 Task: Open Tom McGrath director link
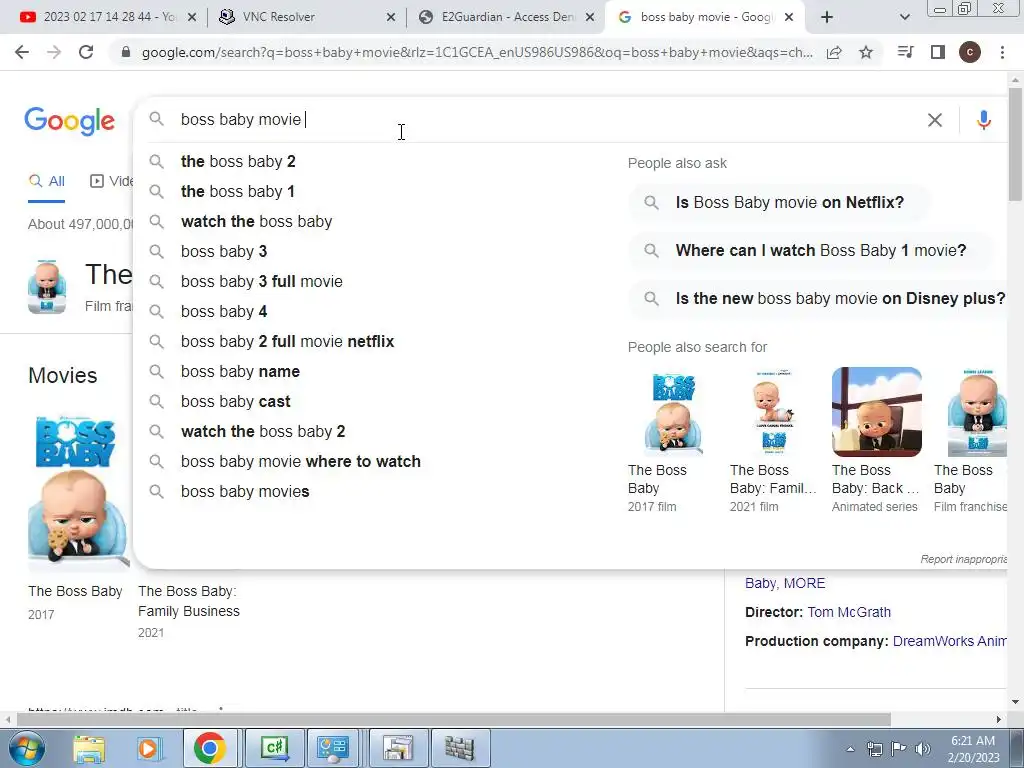coord(849,613)
